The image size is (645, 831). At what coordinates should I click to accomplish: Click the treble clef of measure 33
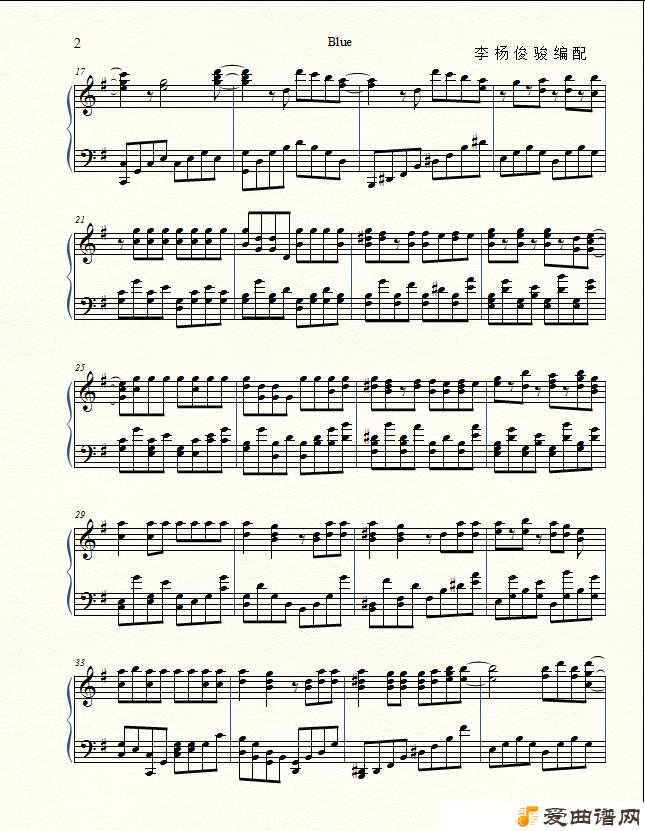[x=87, y=687]
